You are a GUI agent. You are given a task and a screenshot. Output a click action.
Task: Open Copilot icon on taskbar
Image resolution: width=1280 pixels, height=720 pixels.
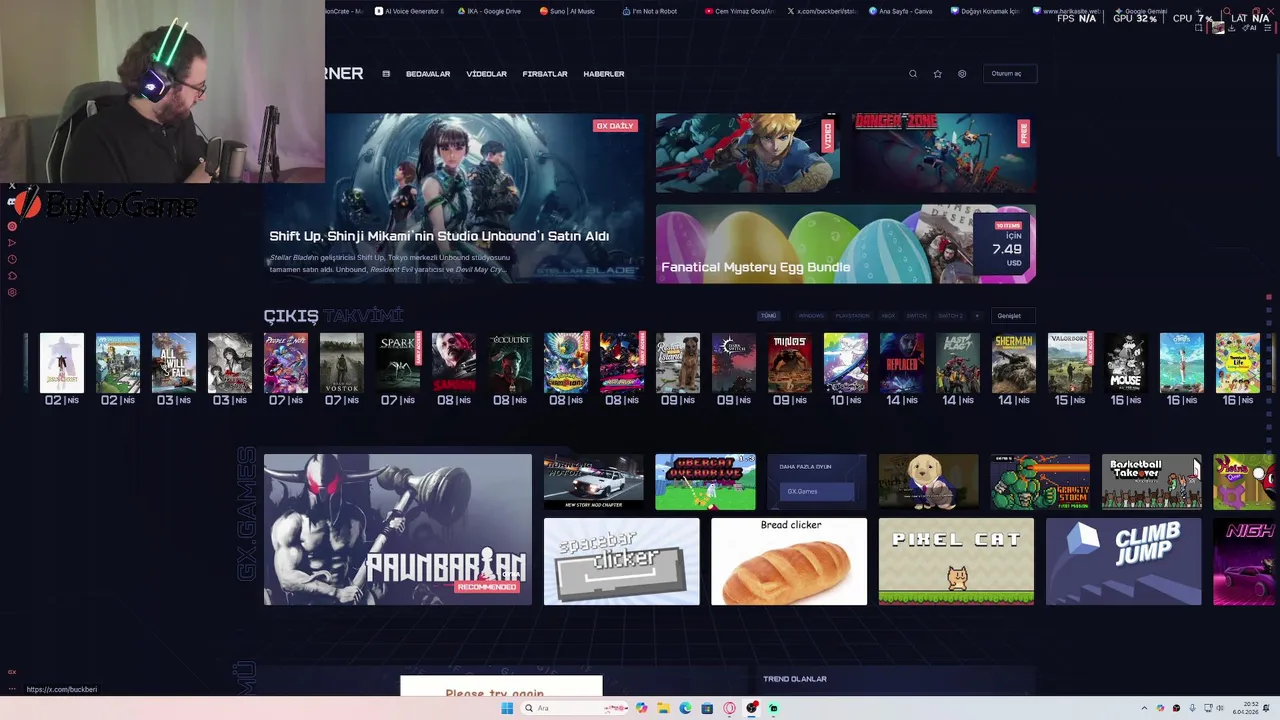[x=641, y=708]
